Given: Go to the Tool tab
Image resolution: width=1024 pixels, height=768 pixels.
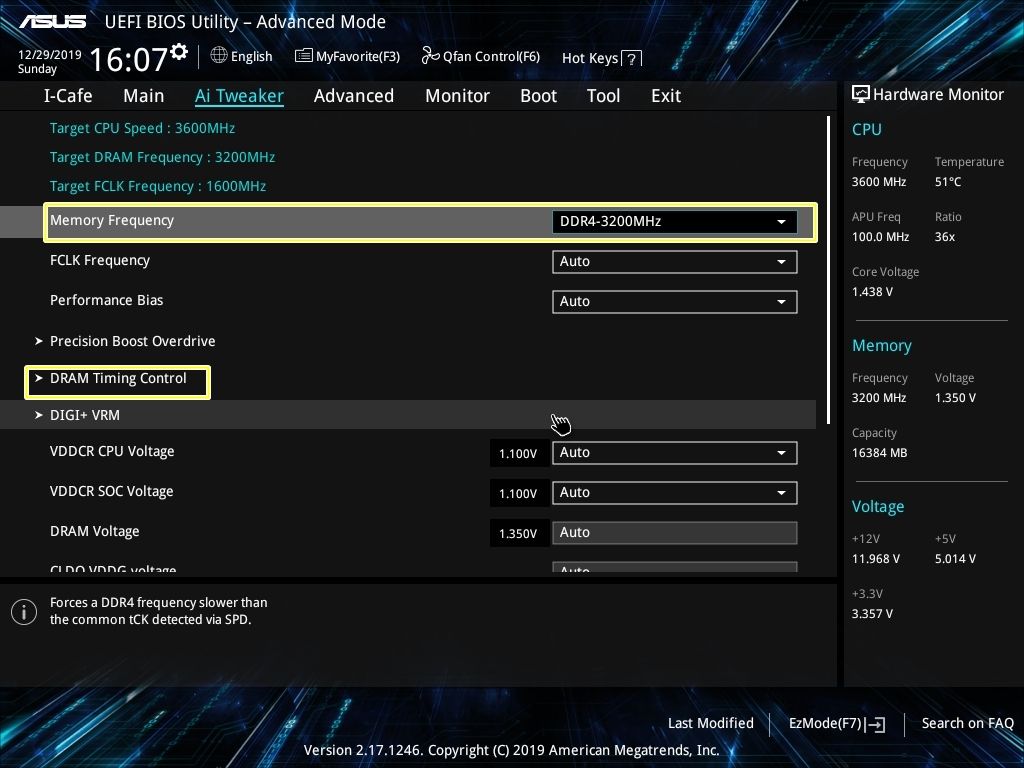Looking at the screenshot, I should pos(603,96).
